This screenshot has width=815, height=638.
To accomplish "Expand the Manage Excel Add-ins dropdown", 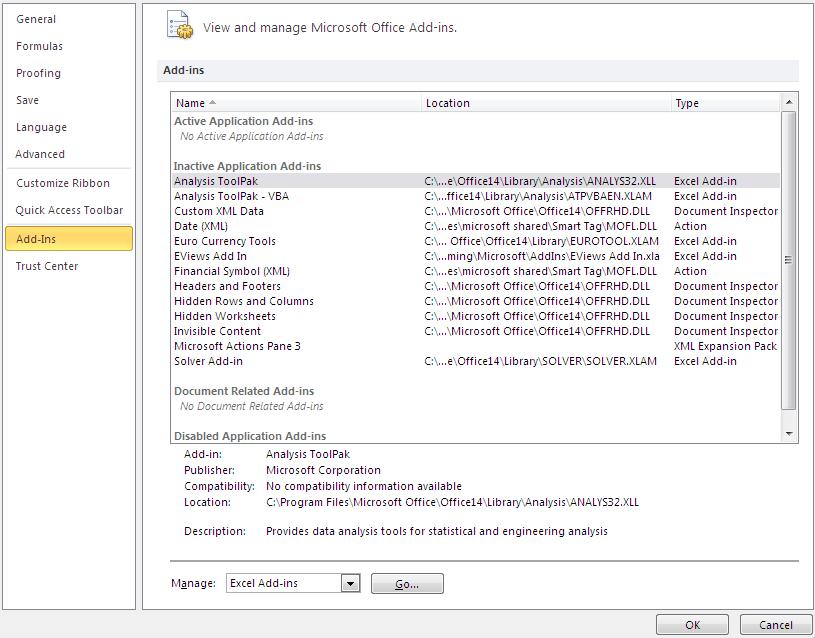I will coord(351,583).
